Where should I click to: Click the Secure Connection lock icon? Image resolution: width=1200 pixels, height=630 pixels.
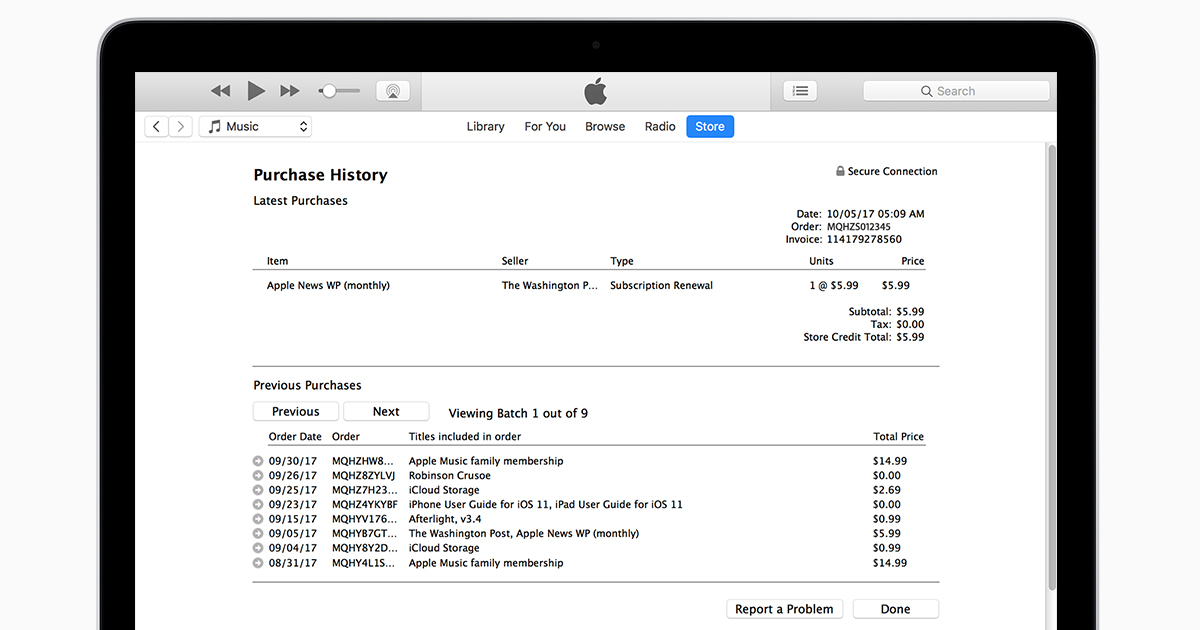[840, 171]
